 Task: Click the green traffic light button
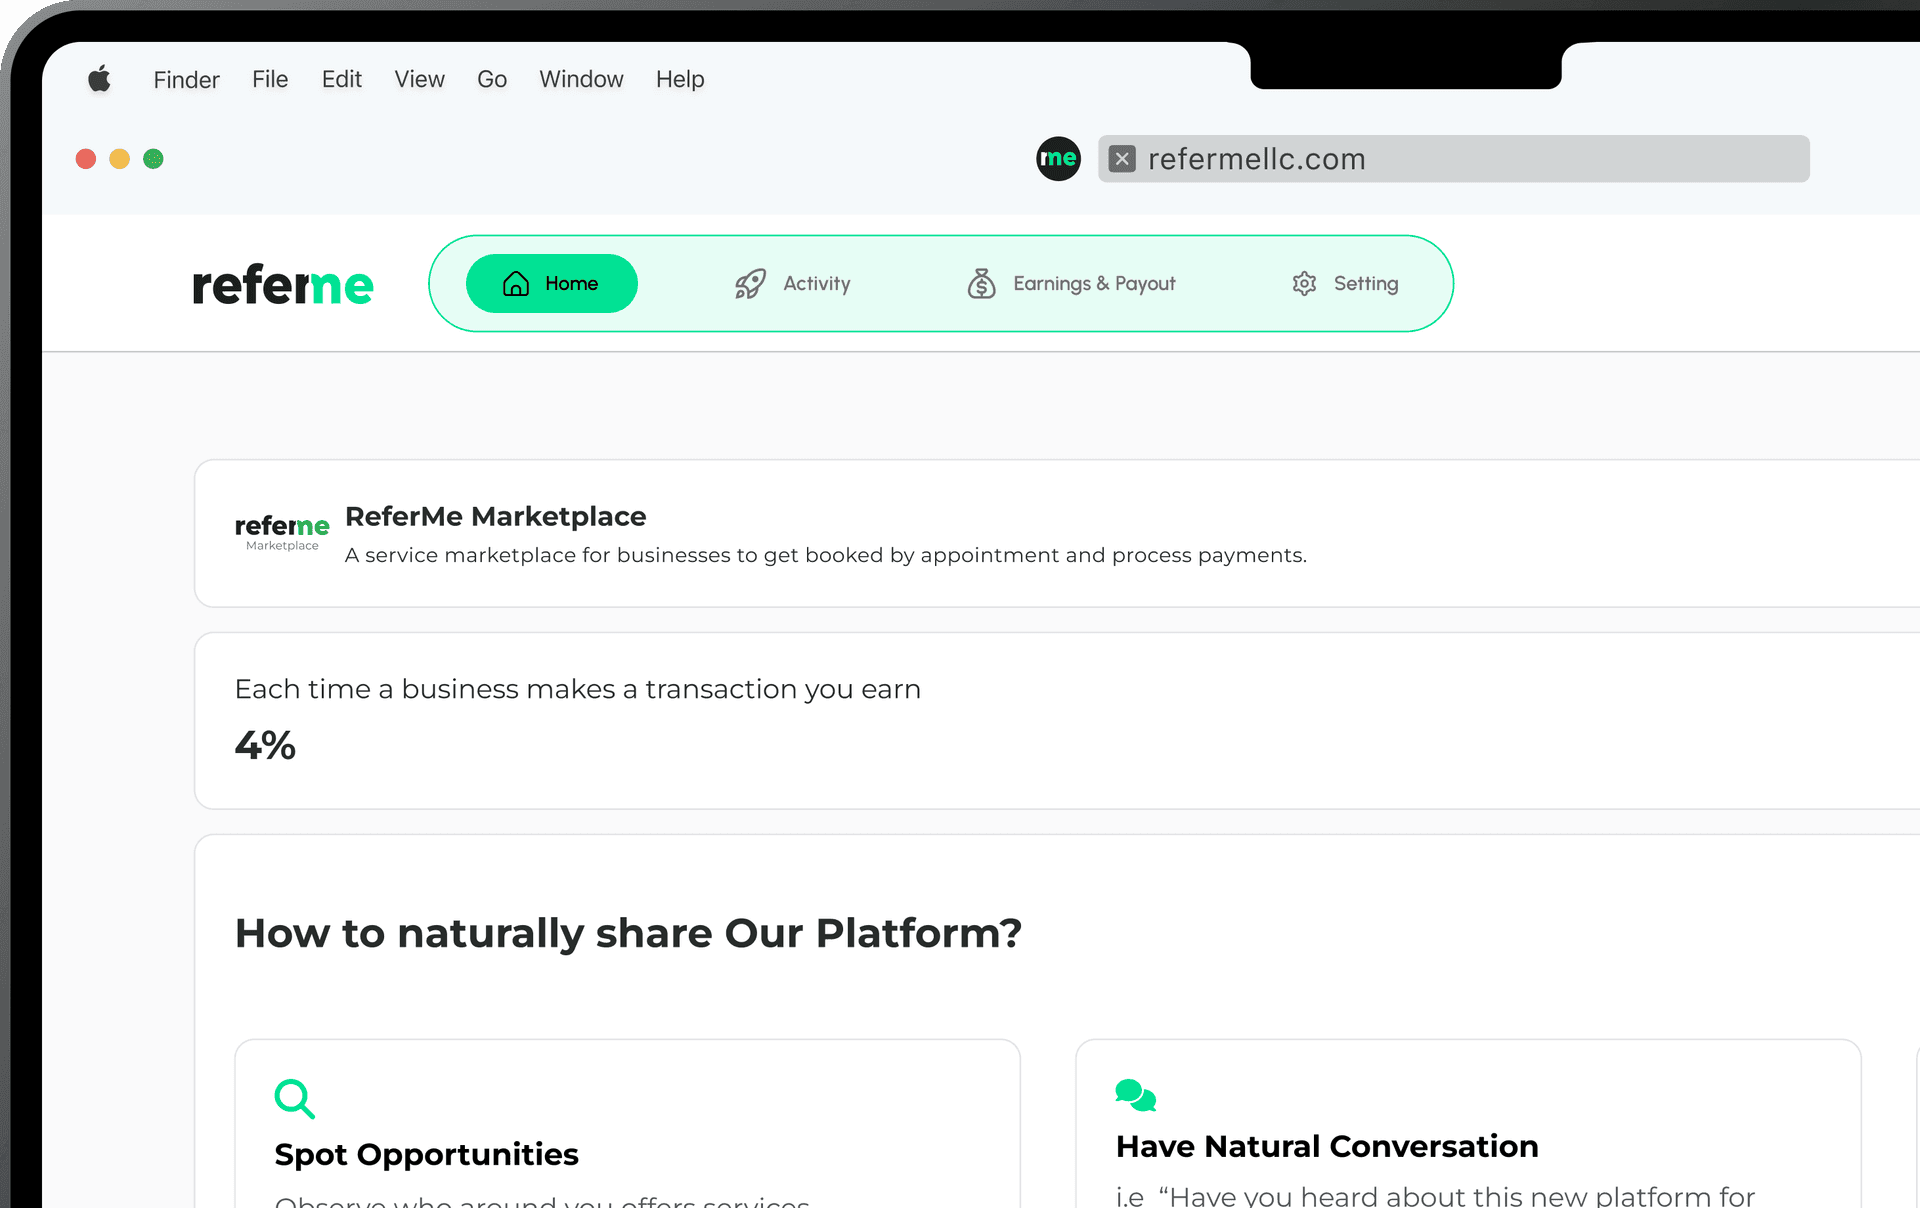tap(153, 158)
